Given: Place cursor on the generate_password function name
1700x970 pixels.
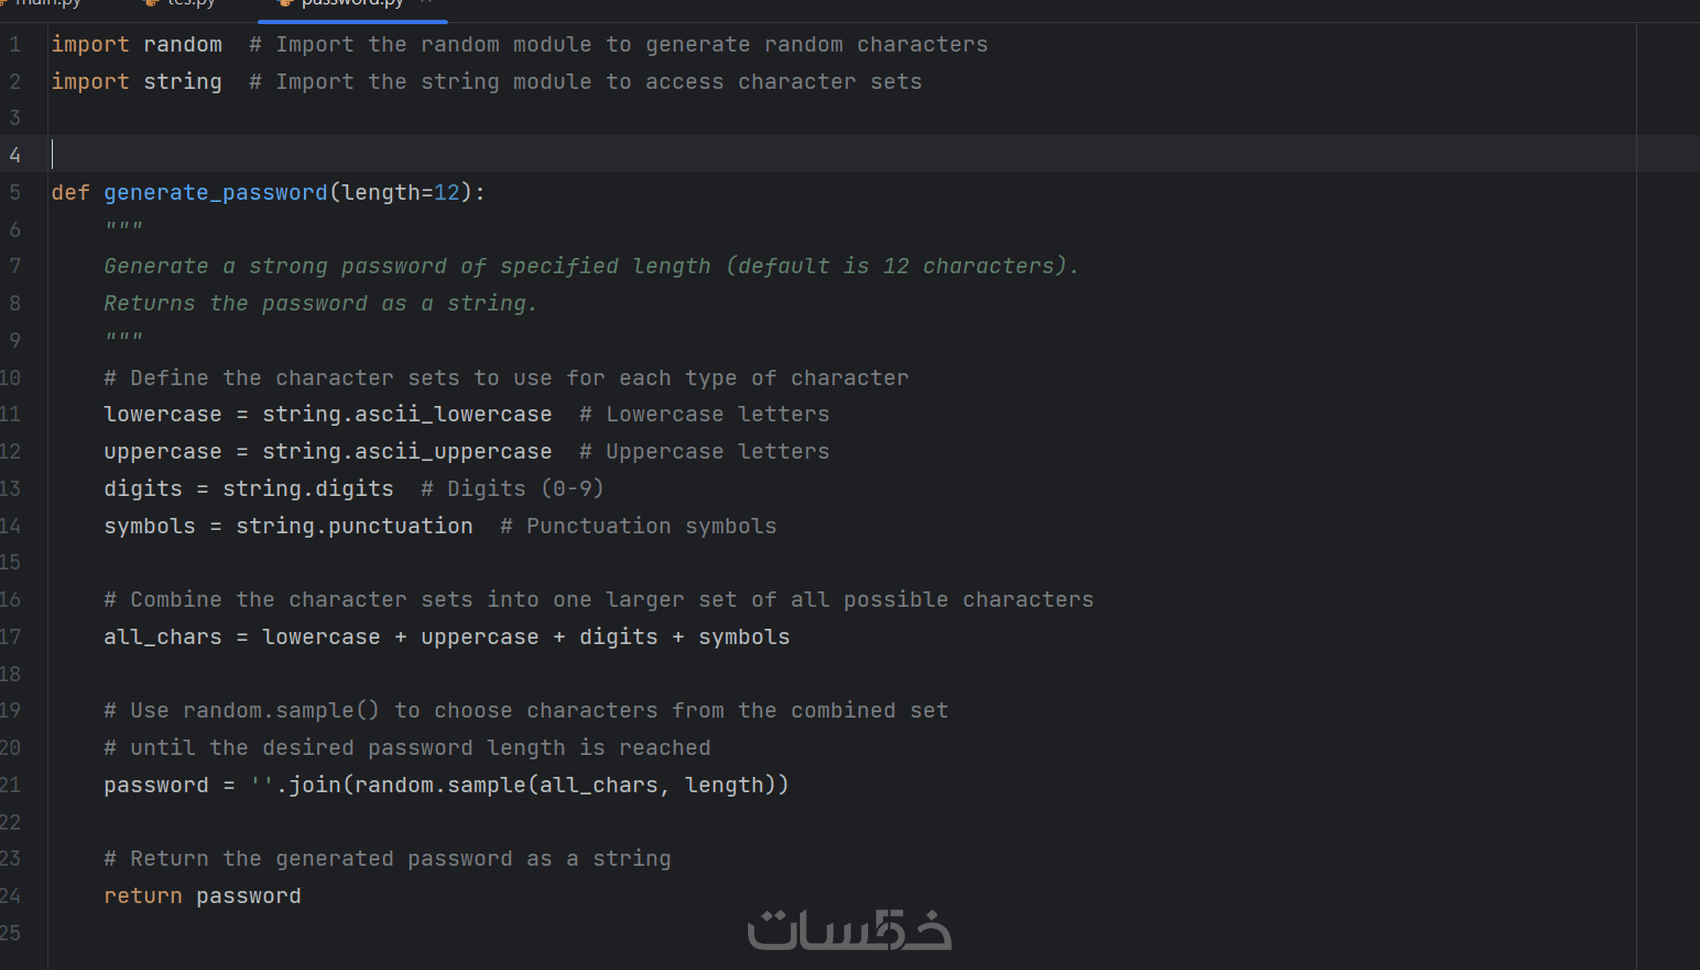Looking at the screenshot, I should coord(215,192).
